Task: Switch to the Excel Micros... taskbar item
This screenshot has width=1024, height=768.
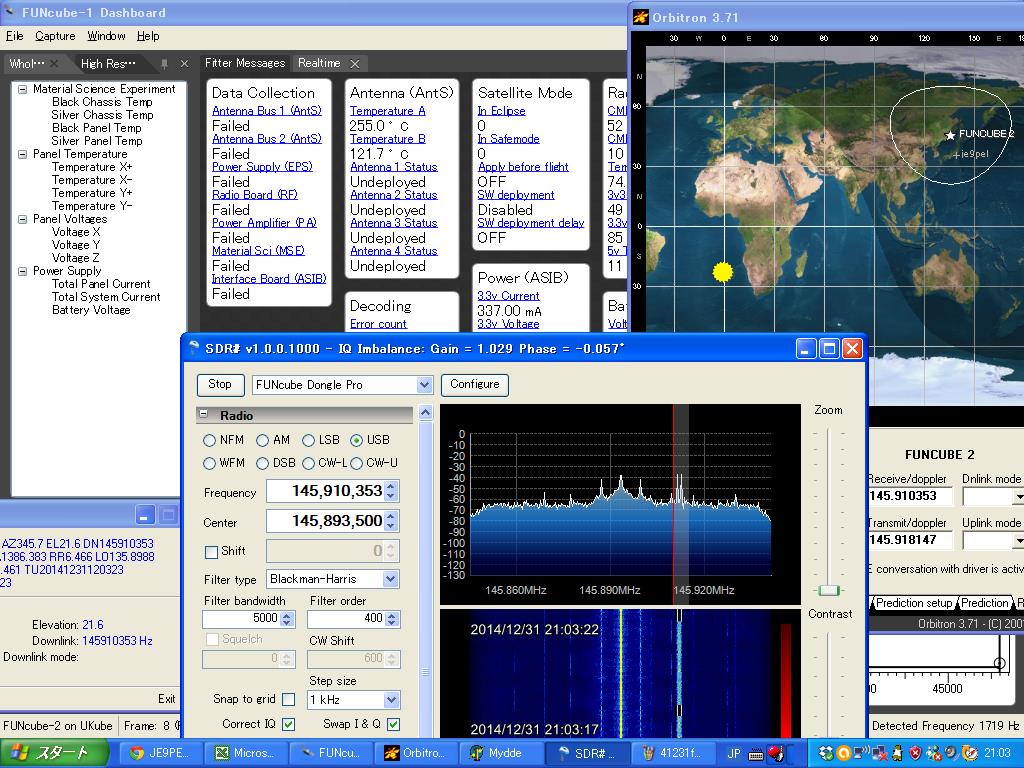Action: (x=245, y=753)
